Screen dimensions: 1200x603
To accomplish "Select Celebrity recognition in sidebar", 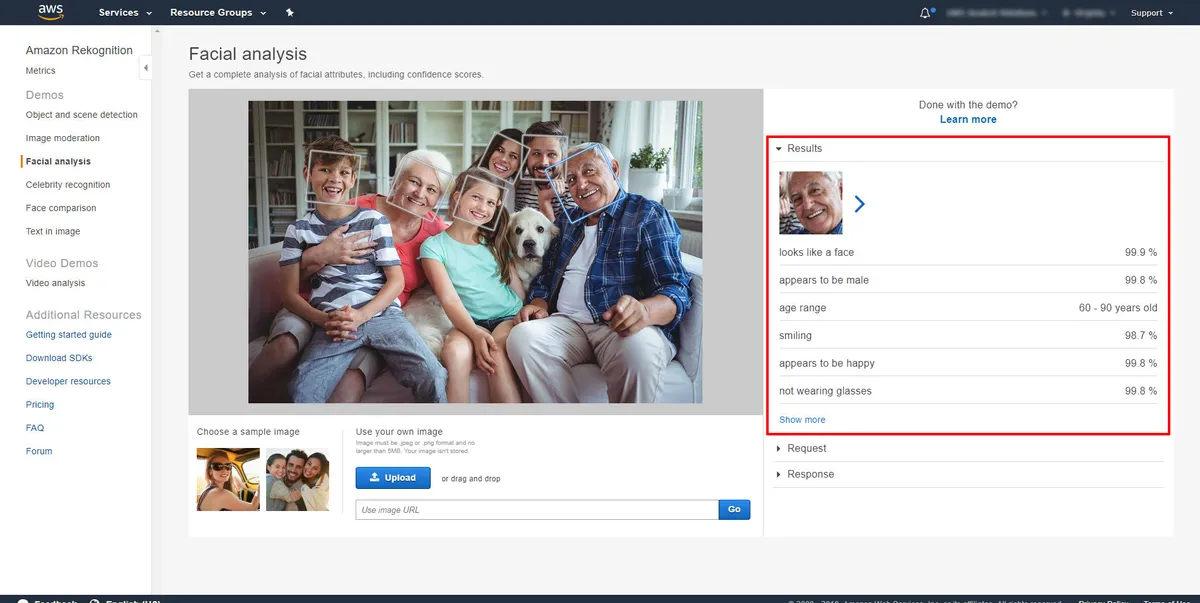I will [68, 185].
